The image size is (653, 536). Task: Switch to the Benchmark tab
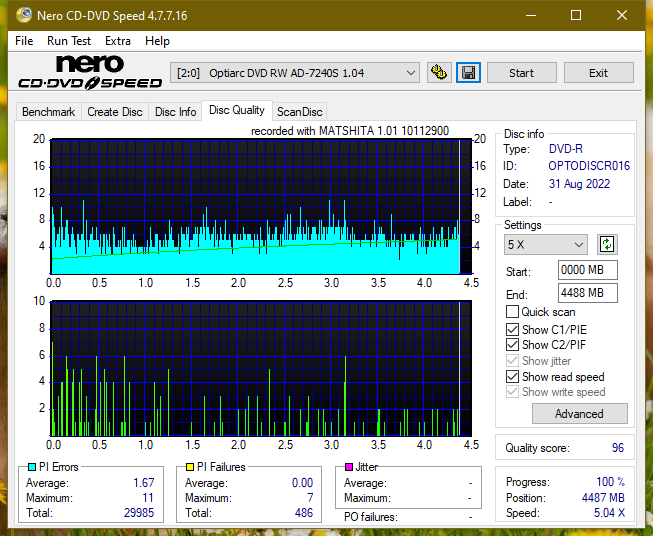click(x=49, y=112)
